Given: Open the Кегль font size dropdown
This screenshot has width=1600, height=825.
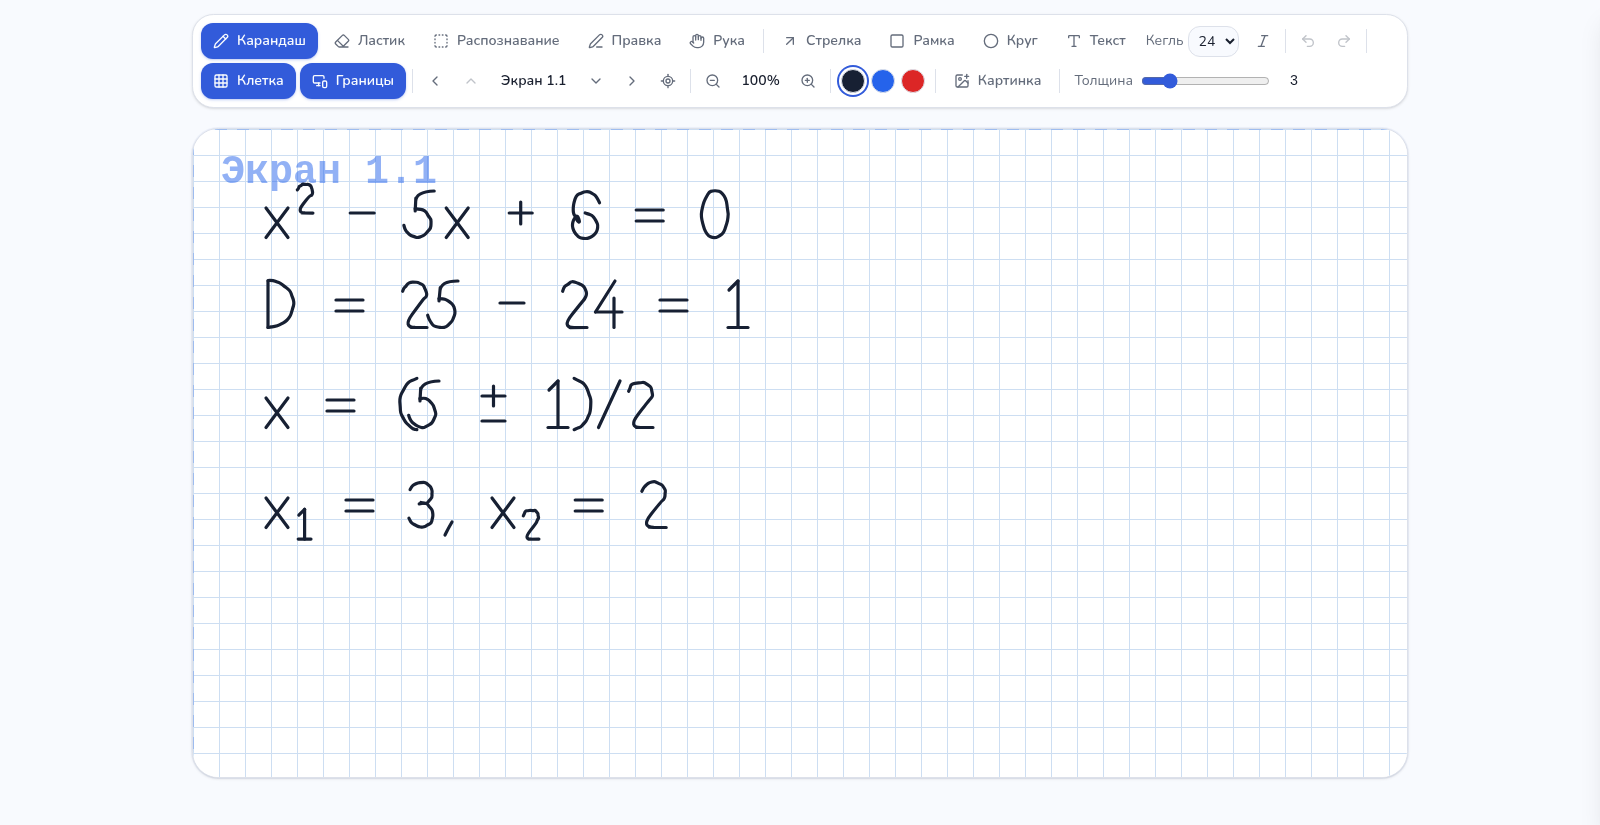Looking at the screenshot, I should tap(1214, 41).
